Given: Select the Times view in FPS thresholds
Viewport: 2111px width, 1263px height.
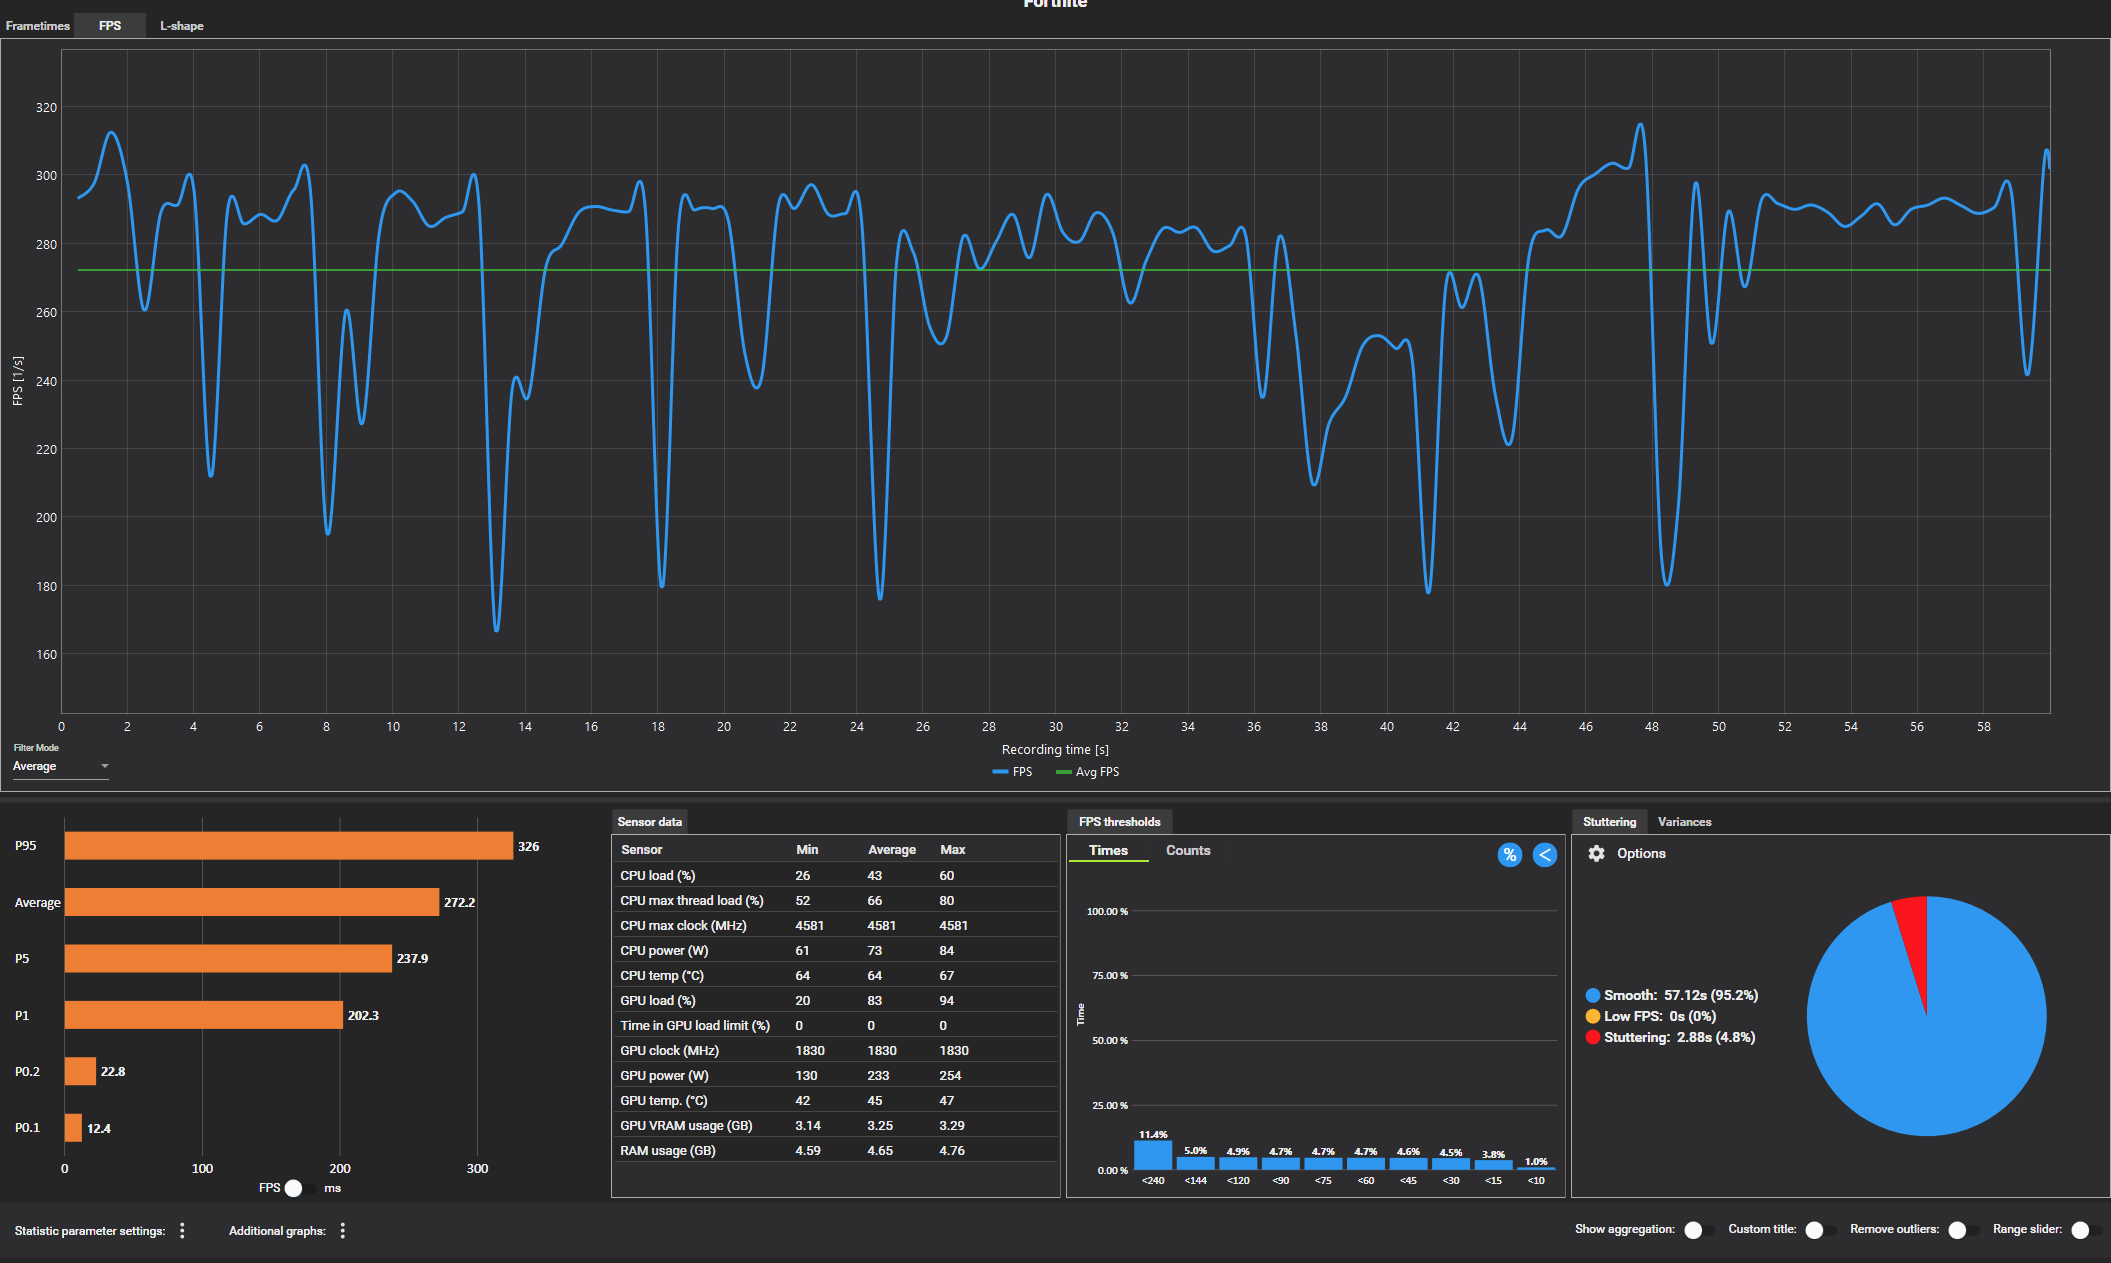Looking at the screenshot, I should point(1108,850).
